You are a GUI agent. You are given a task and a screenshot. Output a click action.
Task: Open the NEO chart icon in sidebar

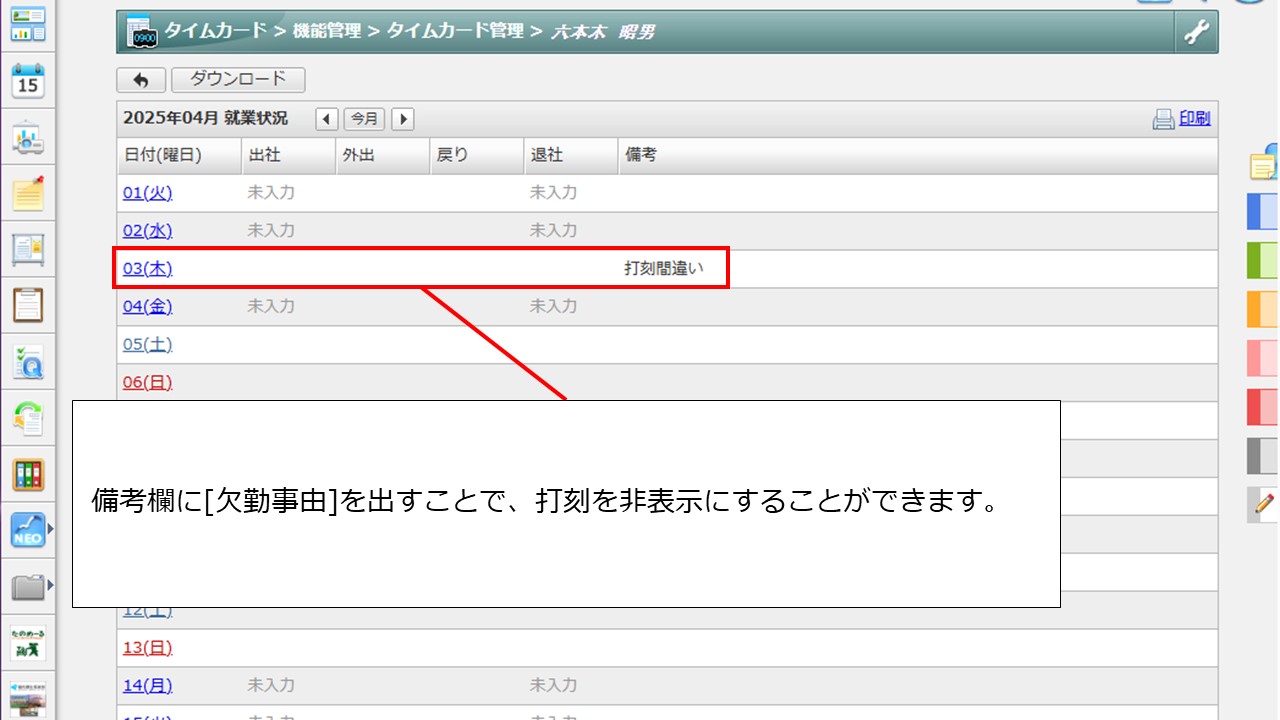coord(28,530)
